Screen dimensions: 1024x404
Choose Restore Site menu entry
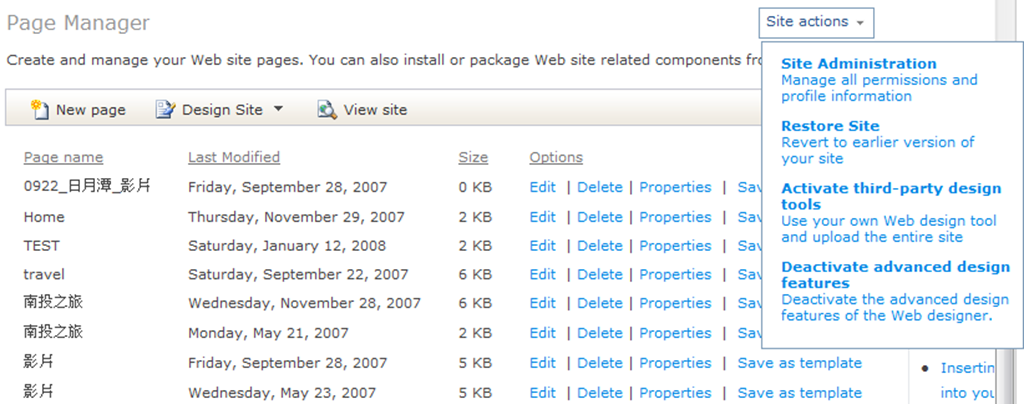pyautogui.click(x=830, y=126)
